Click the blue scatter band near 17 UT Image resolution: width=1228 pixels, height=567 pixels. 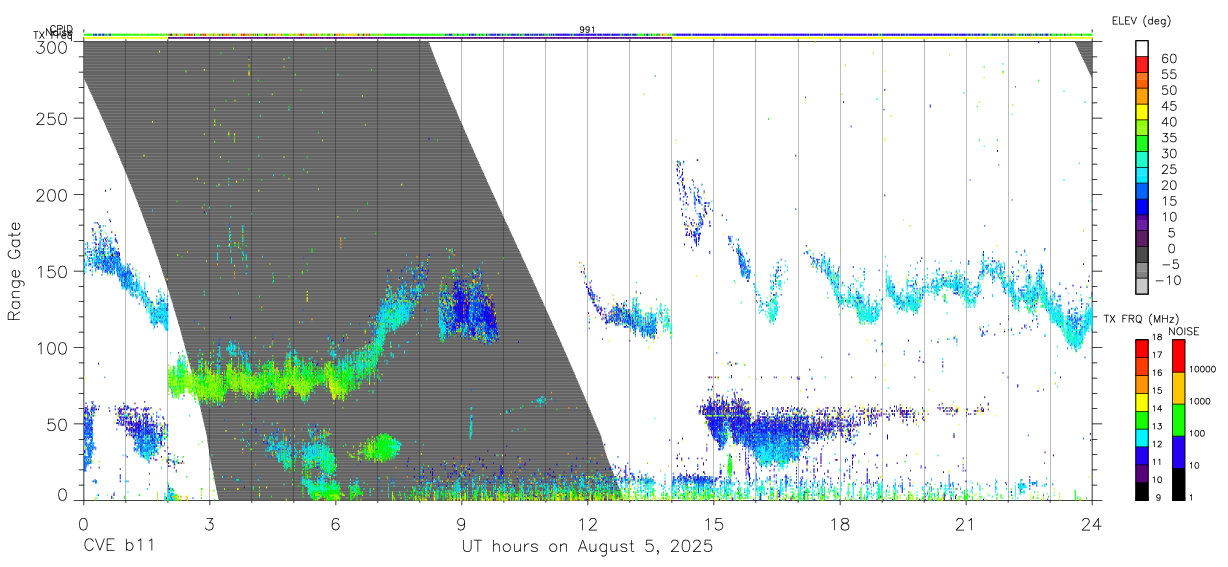coord(790,432)
